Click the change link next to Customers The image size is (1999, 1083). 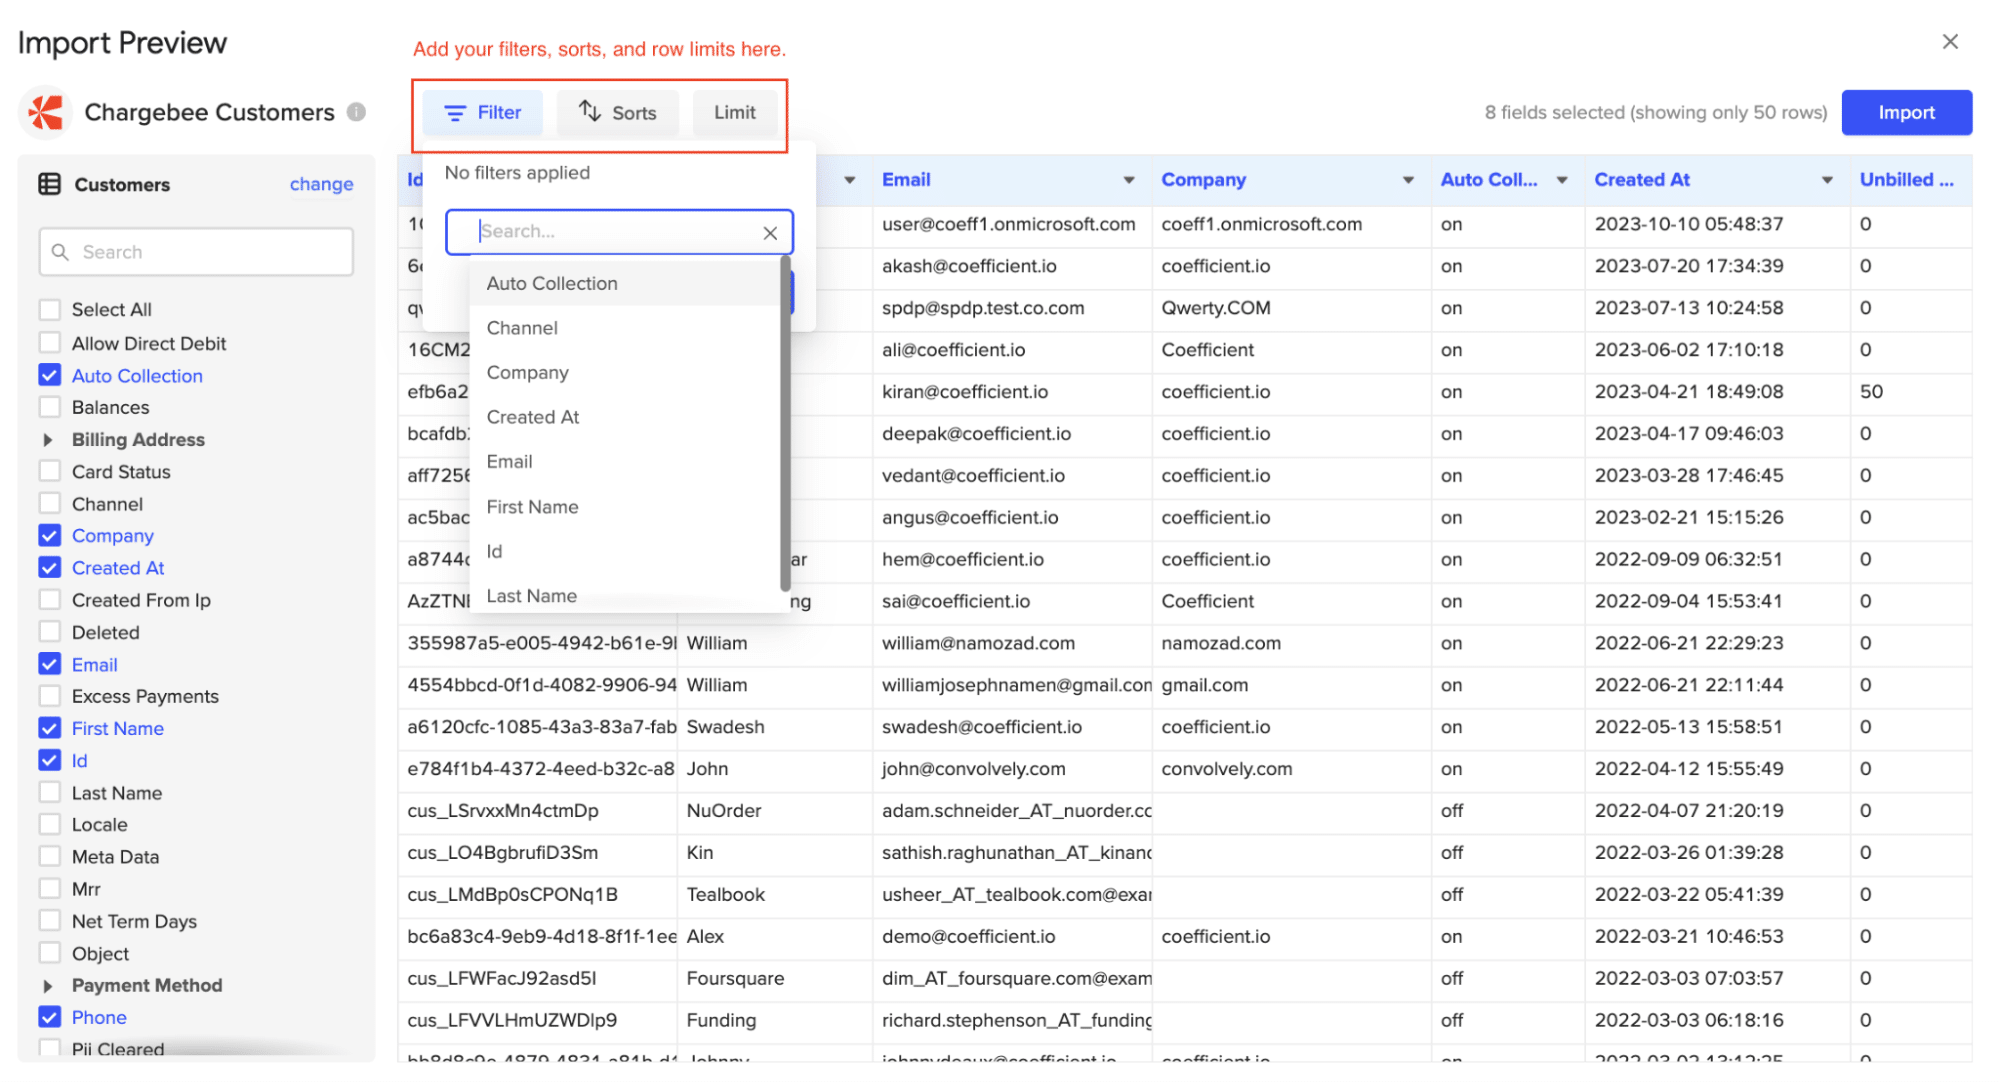pyautogui.click(x=321, y=184)
